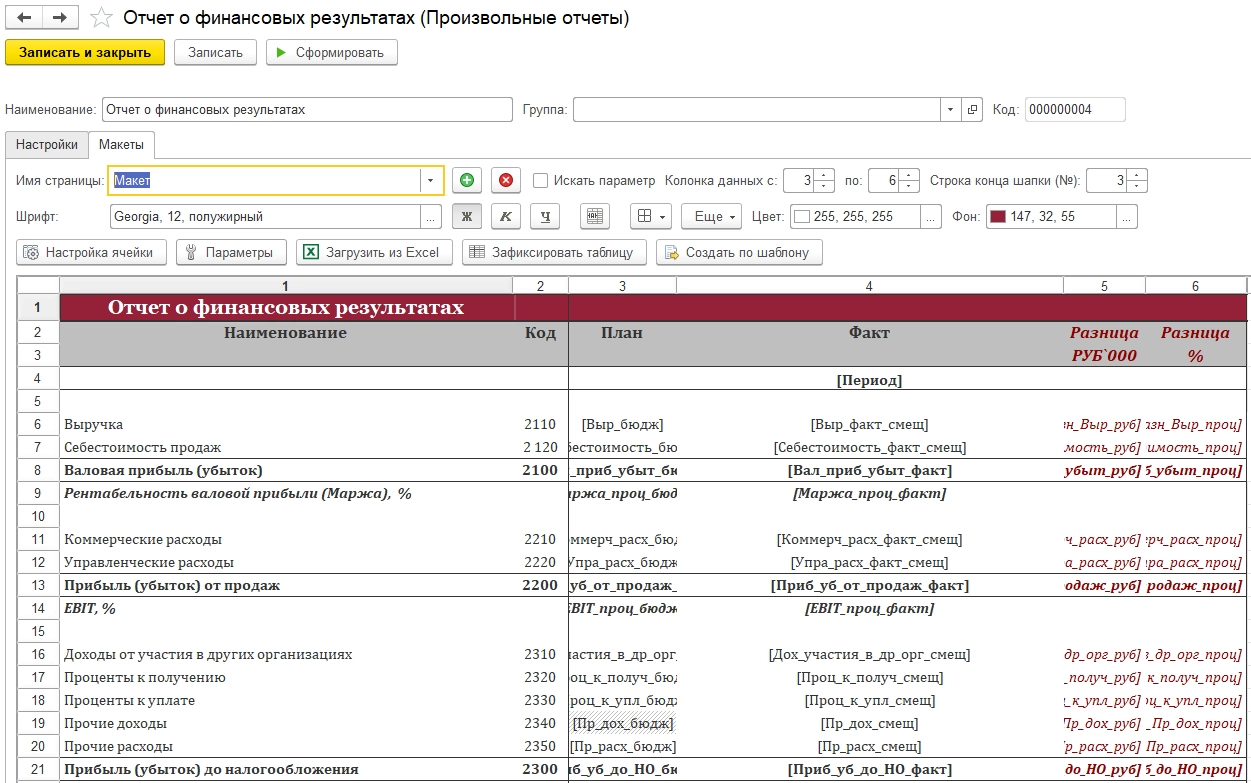Viewport: 1251px width, 783px height.
Task: Select the Макеты tab
Action: pos(121,145)
